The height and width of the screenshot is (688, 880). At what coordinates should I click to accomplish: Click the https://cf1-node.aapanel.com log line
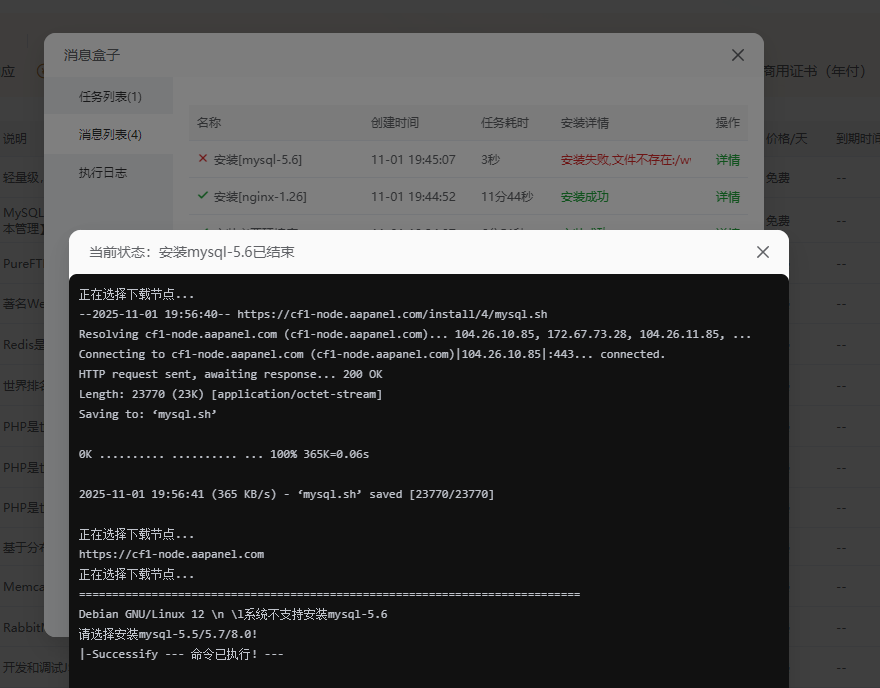pos(171,554)
